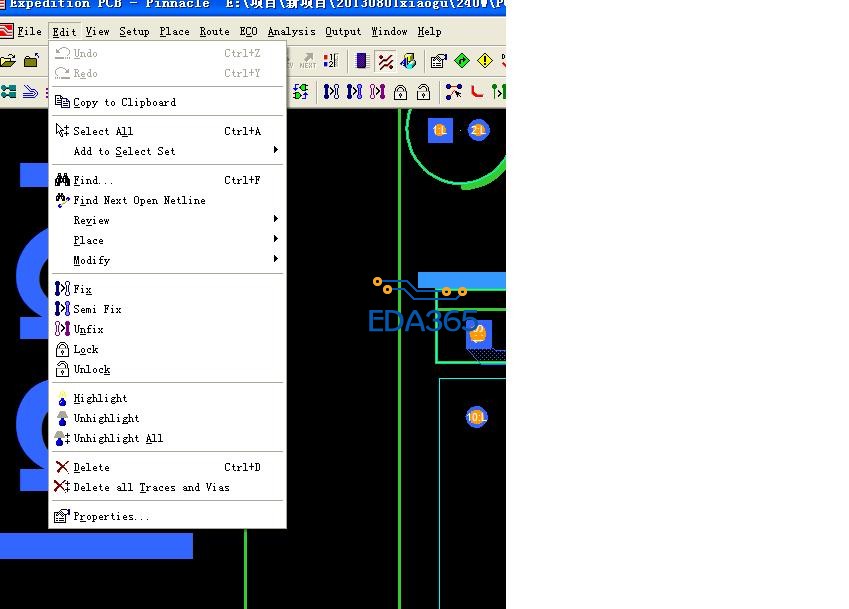Choose Lock in Edit menu
Image resolution: width=849 pixels, height=609 pixels.
tap(167, 349)
